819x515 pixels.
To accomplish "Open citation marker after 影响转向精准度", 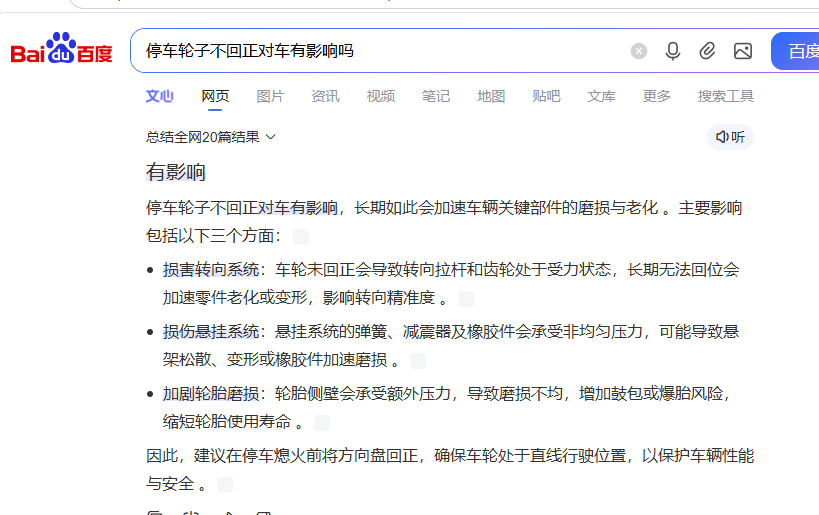I will [x=466, y=299].
